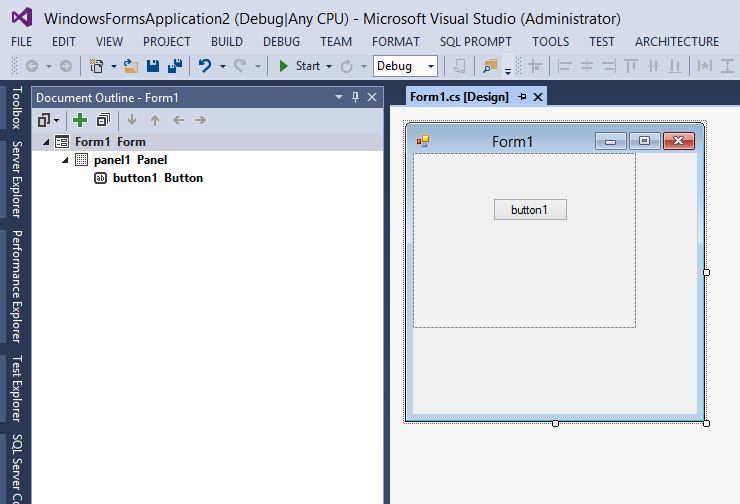Click the Make Same Width icon

coord(705,66)
